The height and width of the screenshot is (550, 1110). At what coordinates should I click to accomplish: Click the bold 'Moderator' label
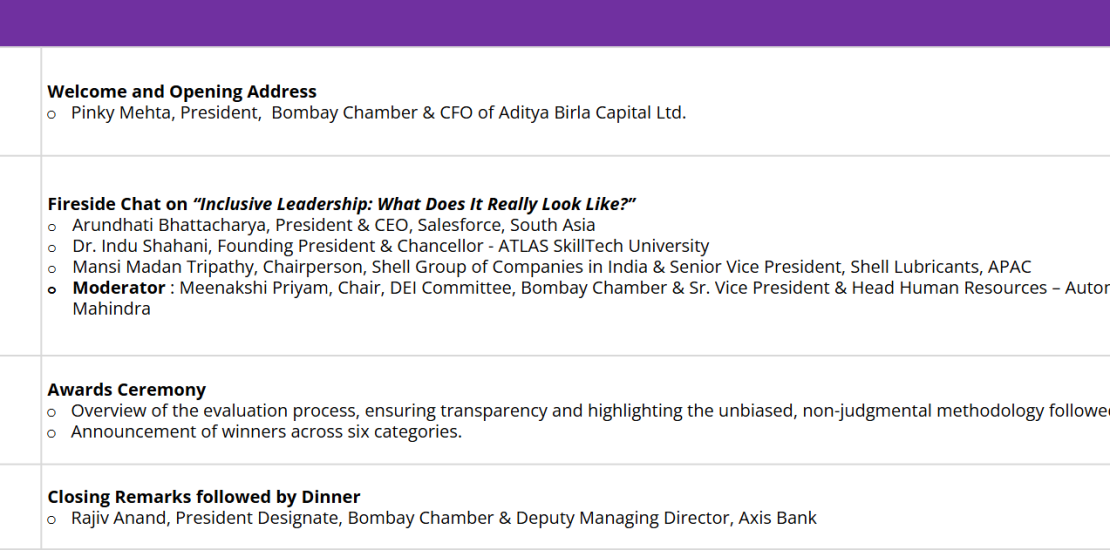[119, 288]
